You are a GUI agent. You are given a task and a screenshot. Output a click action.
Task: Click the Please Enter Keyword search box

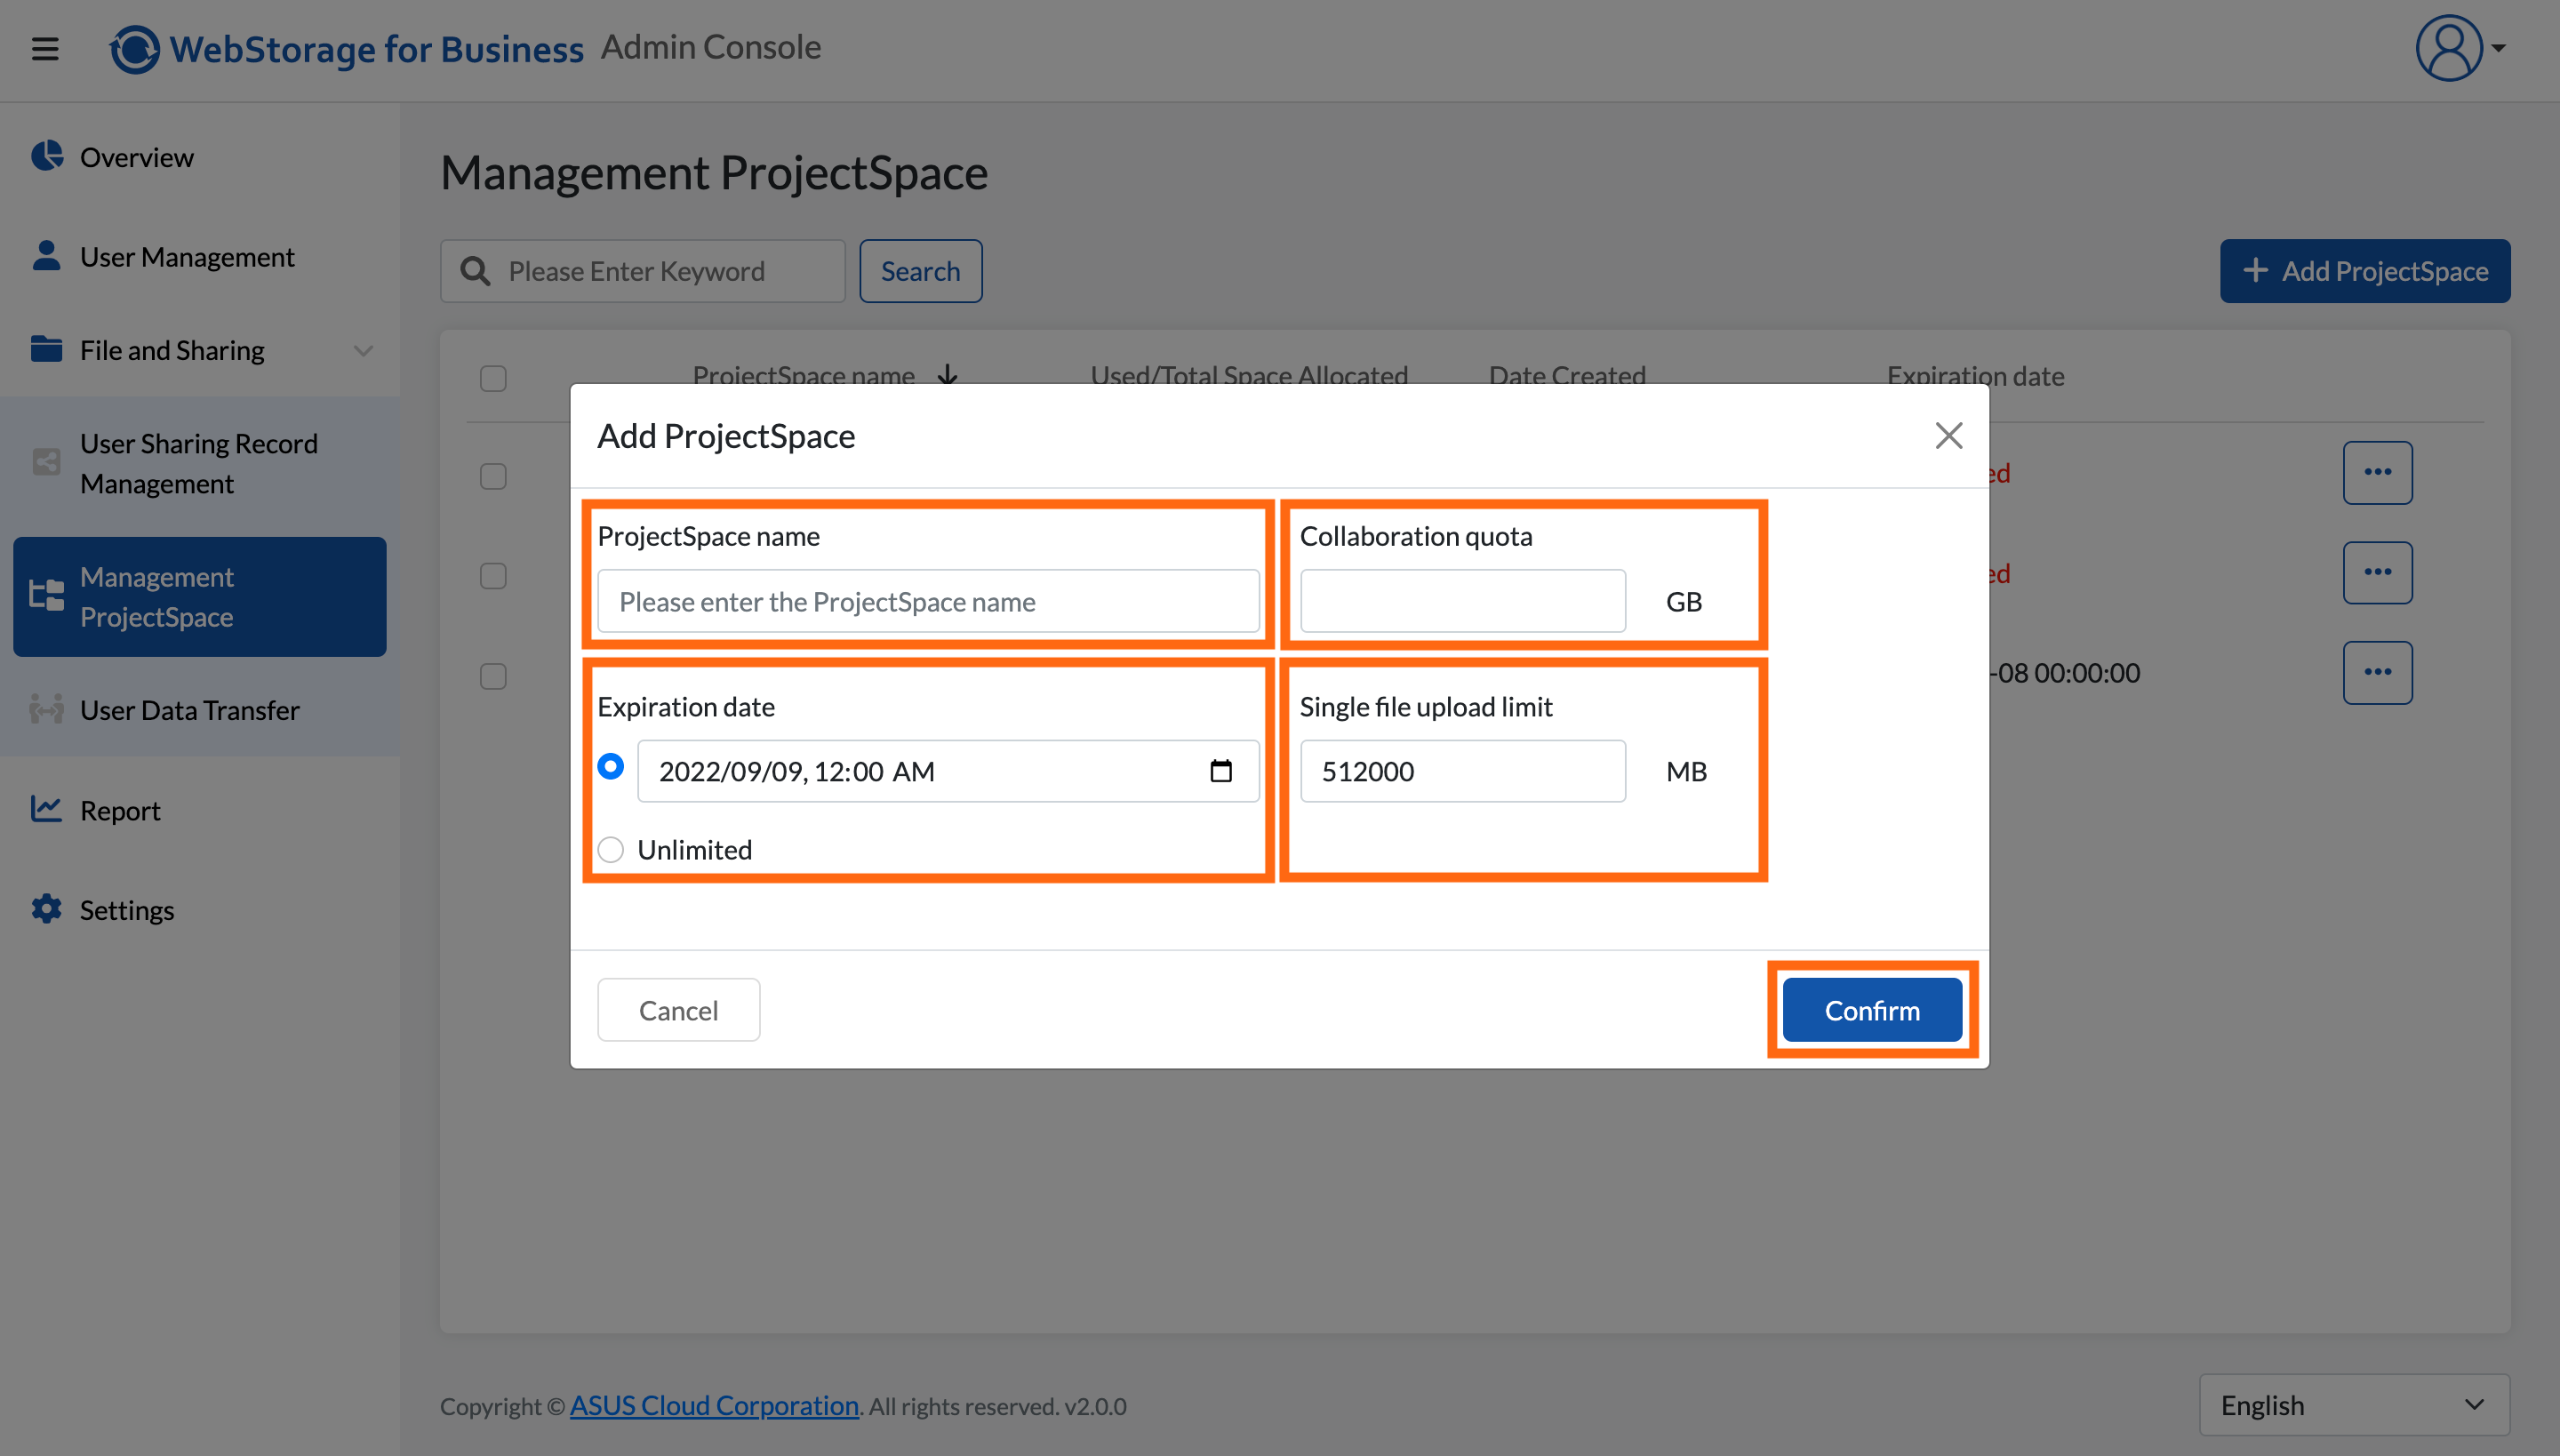coord(643,271)
